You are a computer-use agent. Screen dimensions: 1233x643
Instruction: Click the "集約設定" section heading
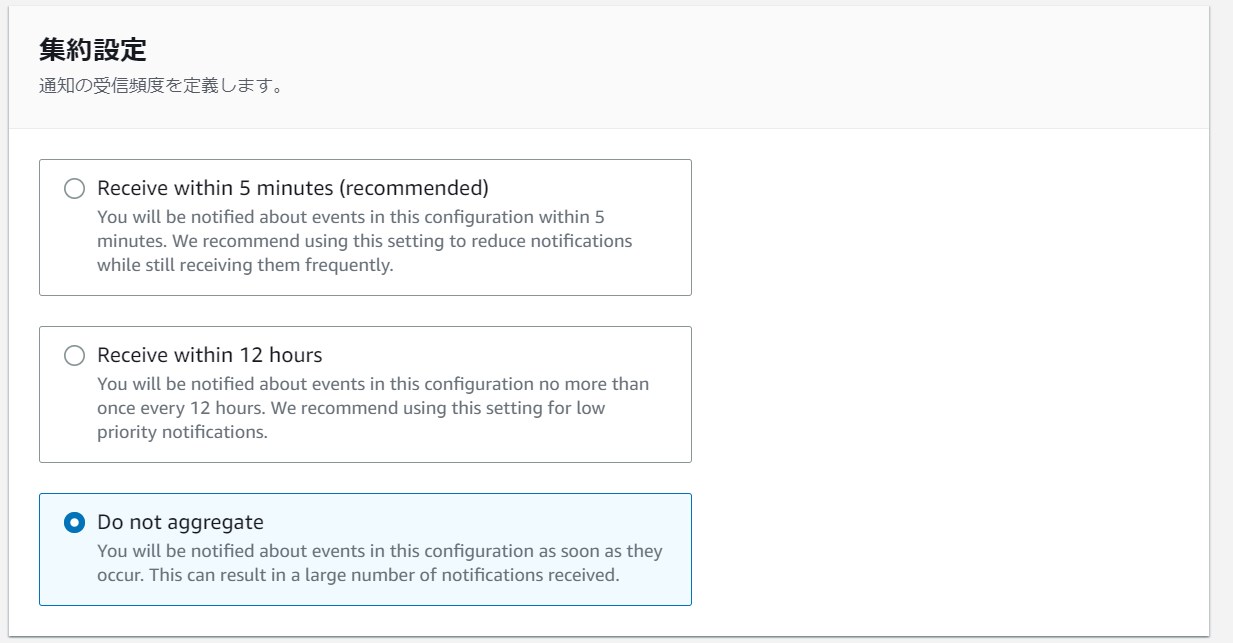tap(71, 49)
